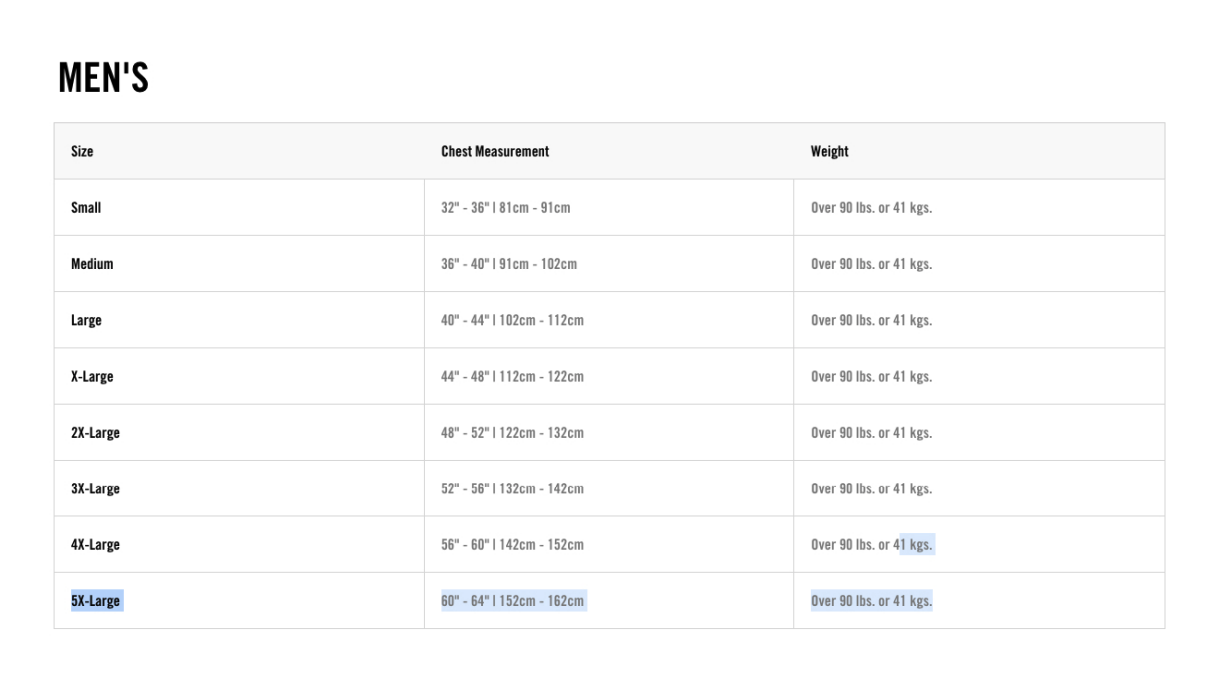Click chest measurement 36" - 40" | 91cm - 102cm

(x=509, y=264)
